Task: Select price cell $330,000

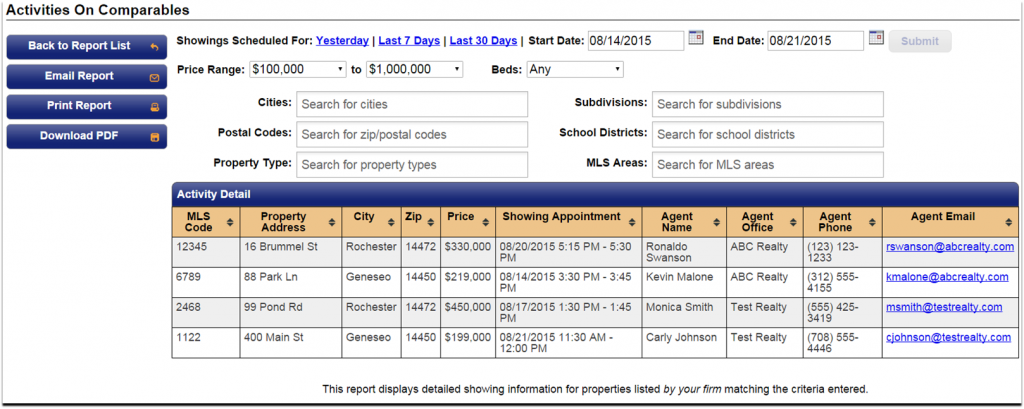Action: tap(468, 252)
